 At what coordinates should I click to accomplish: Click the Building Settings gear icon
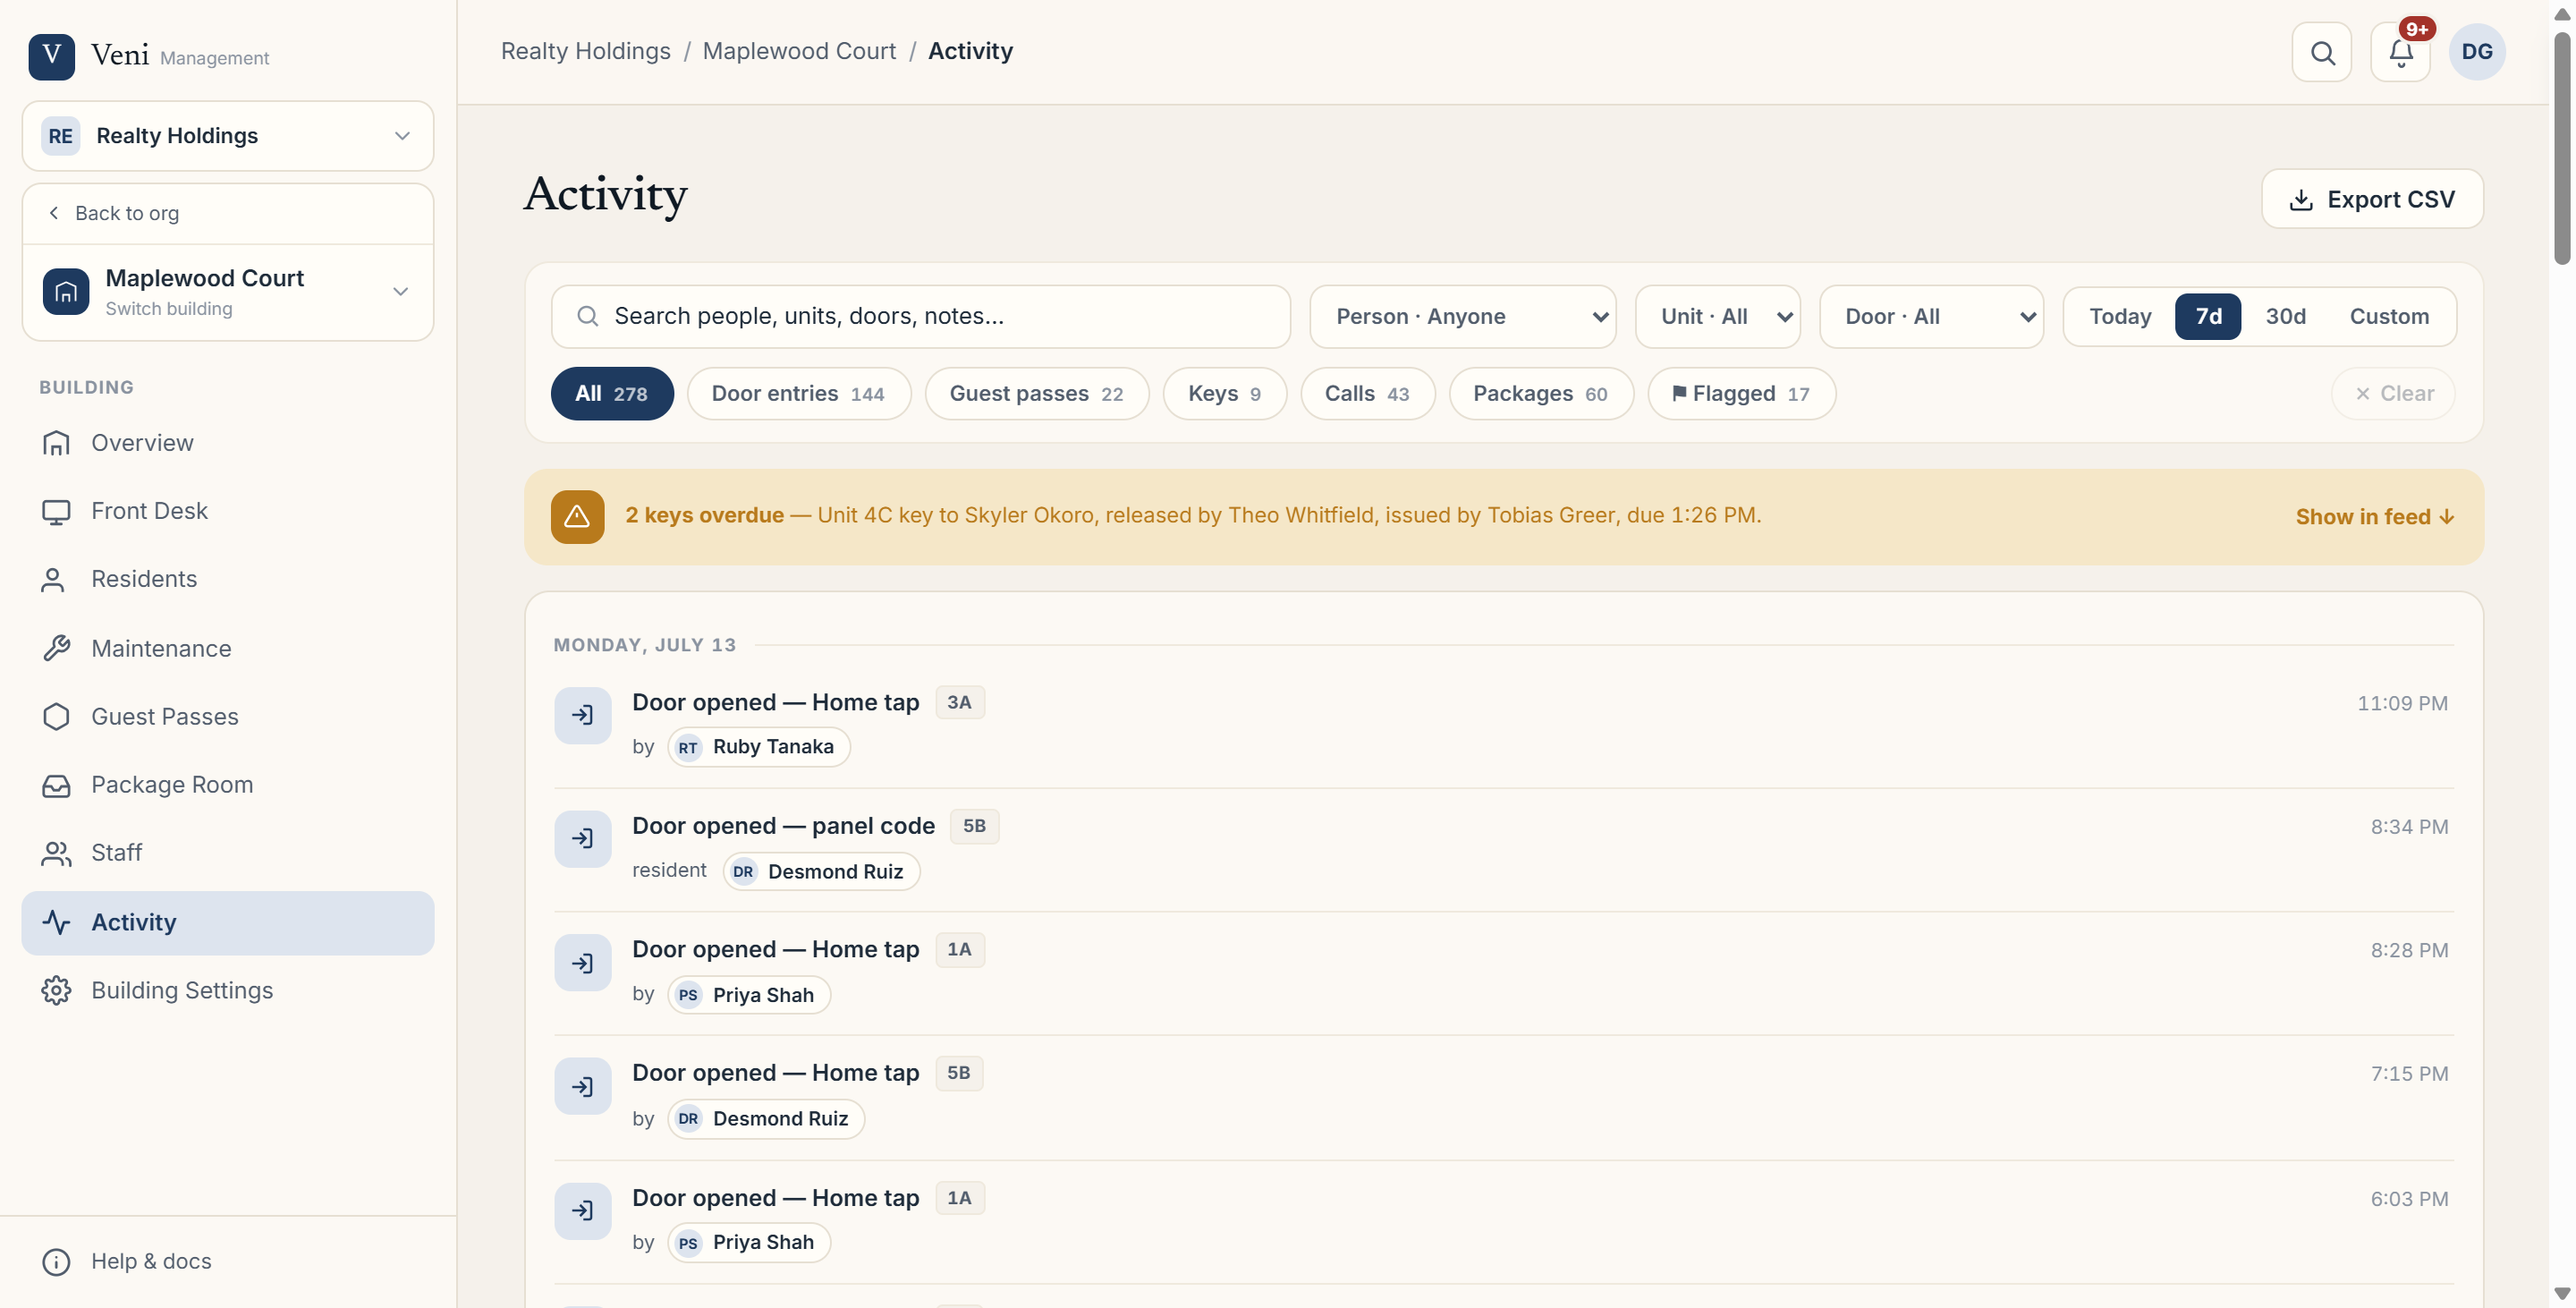[x=56, y=990]
